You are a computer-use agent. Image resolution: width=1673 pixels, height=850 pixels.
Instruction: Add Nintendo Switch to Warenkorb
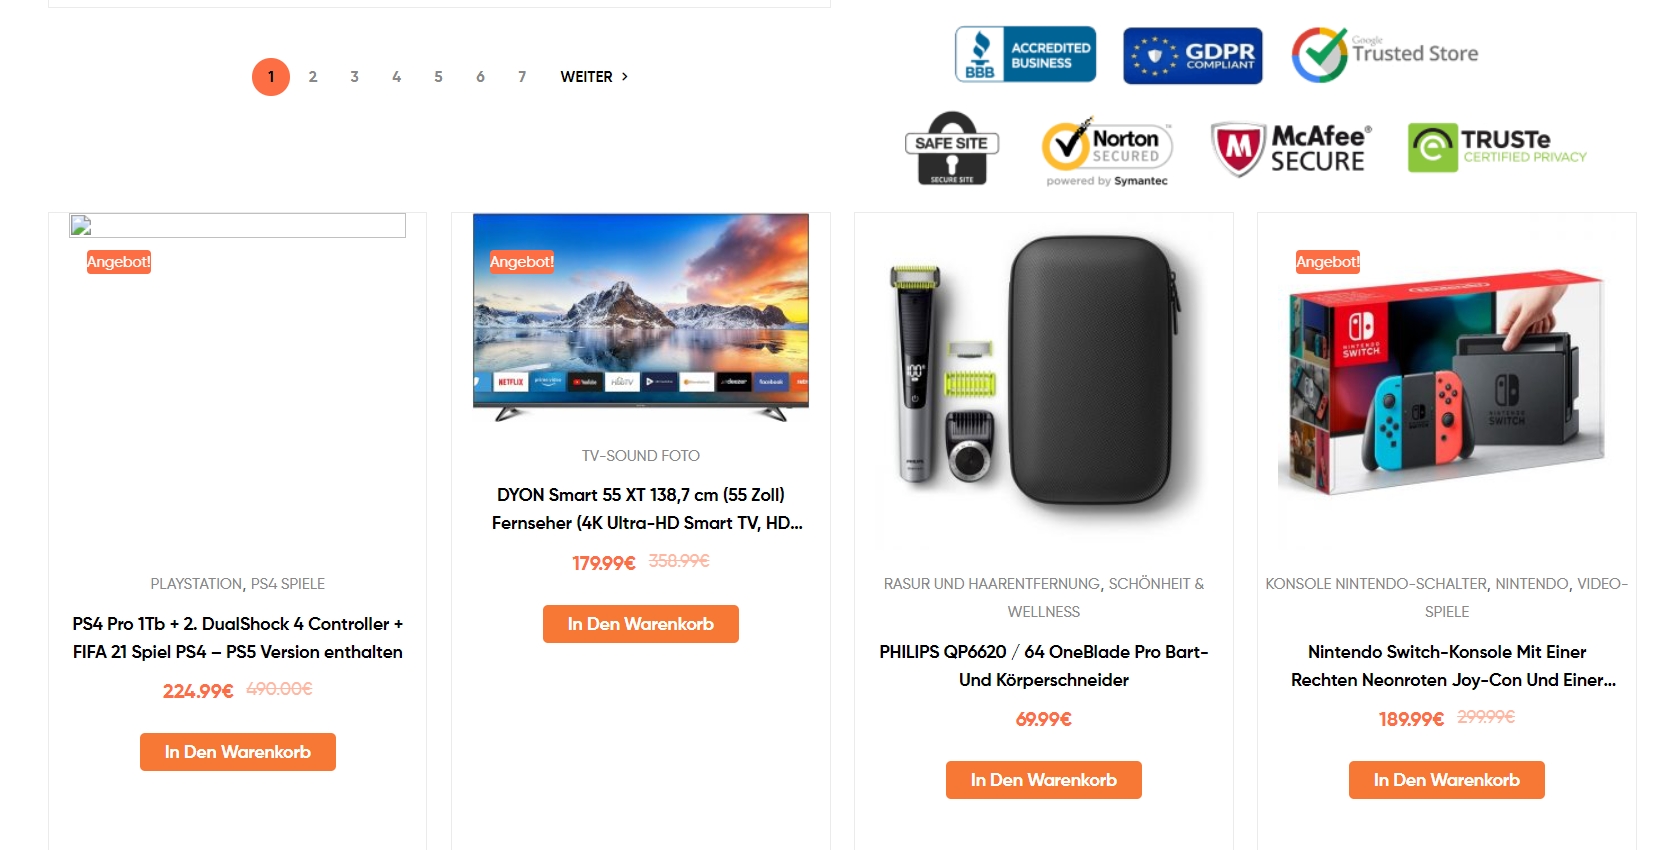click(1447, 780)
